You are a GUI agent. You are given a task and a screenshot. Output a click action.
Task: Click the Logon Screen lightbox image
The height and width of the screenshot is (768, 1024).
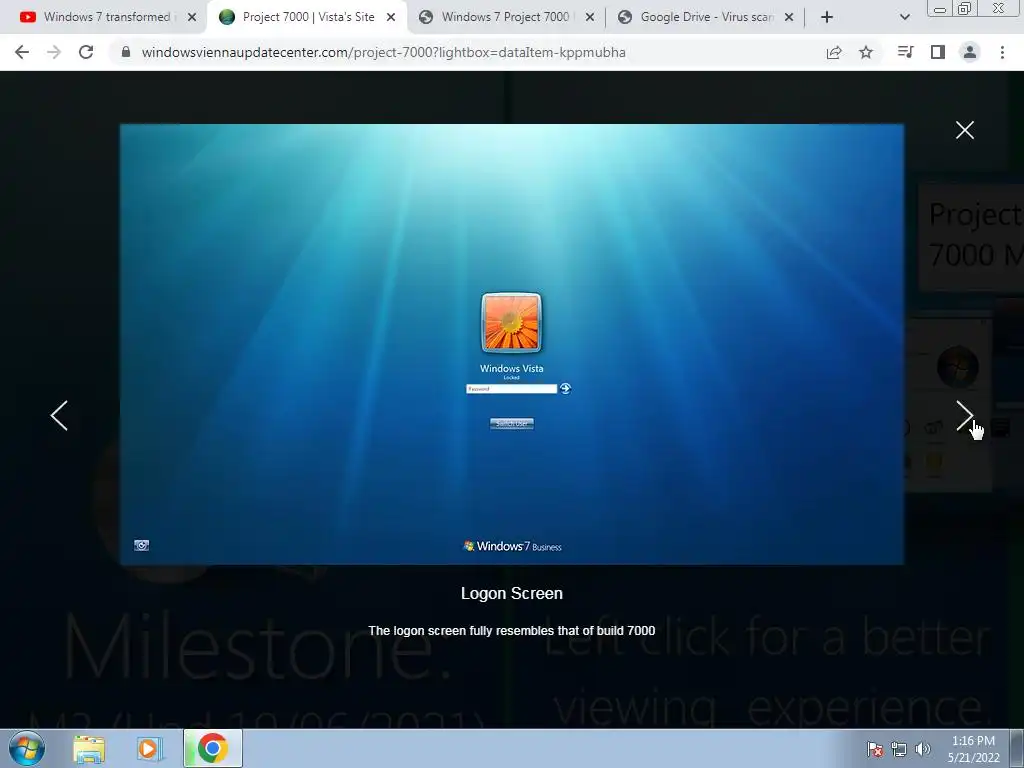point(511,344)
